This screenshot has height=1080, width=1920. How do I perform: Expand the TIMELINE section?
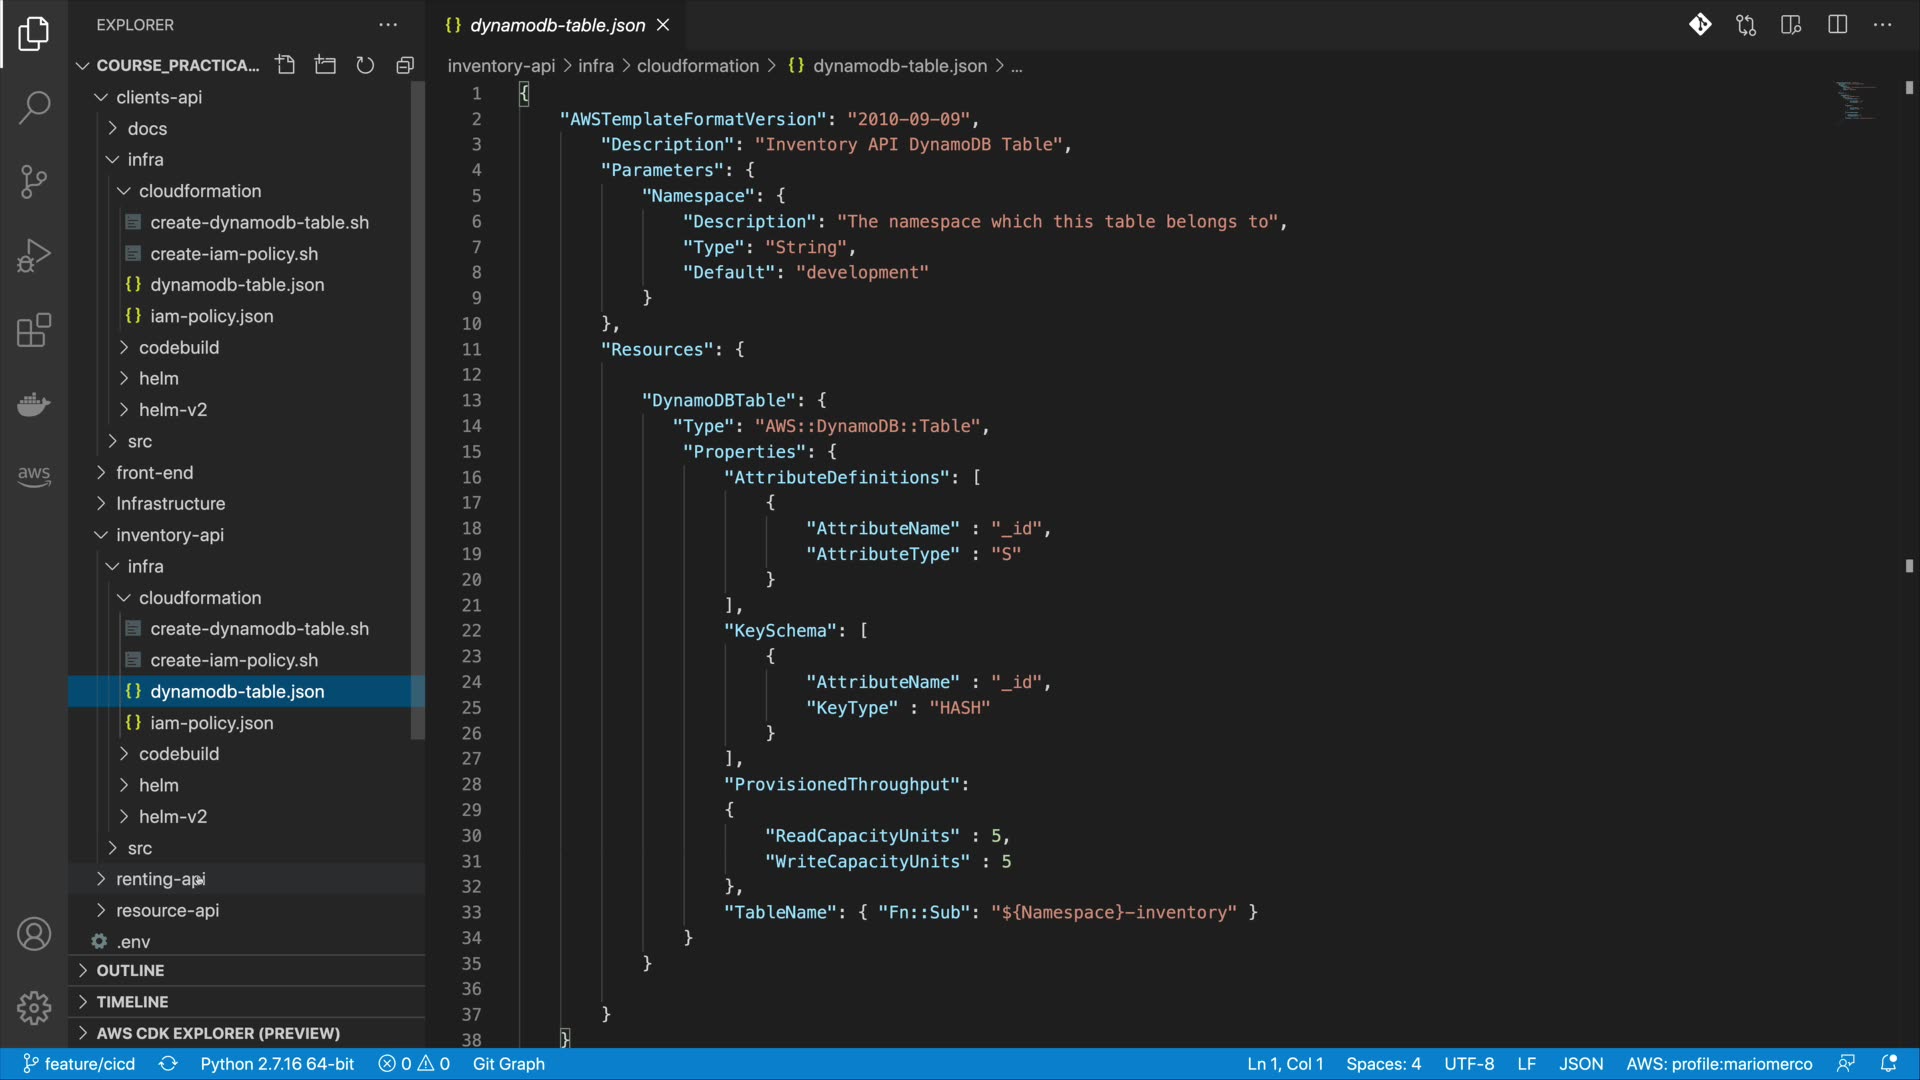[x=132, y=1001]
